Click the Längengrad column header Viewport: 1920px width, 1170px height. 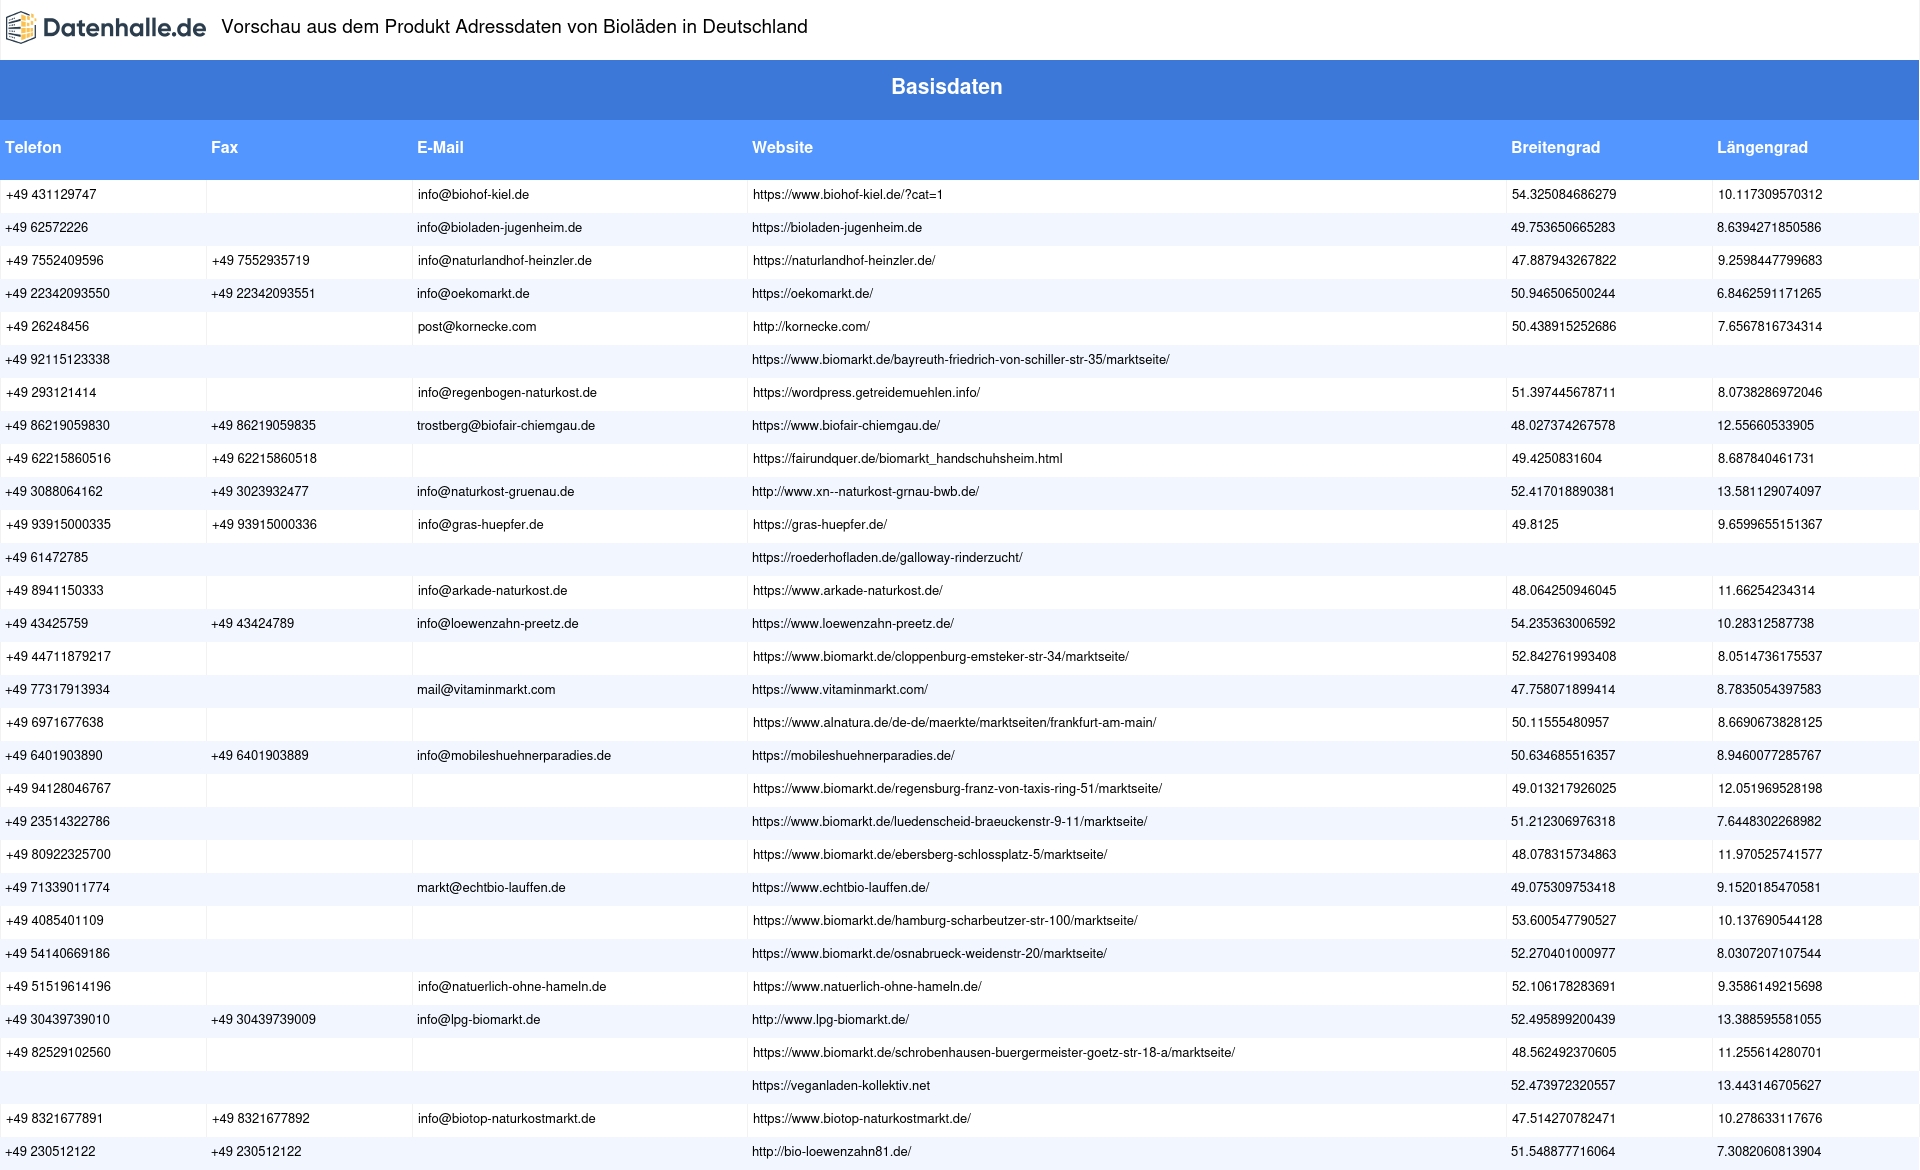click(1762, 147)
